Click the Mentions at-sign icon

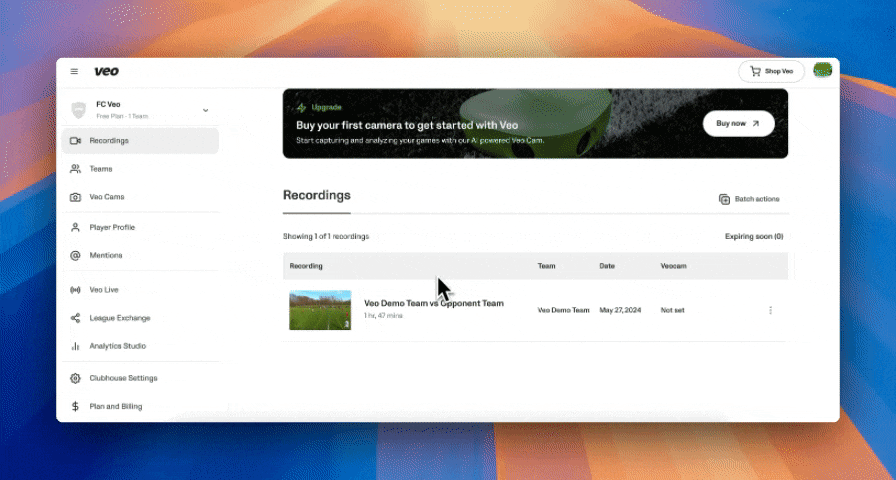[x=75, y=255]
